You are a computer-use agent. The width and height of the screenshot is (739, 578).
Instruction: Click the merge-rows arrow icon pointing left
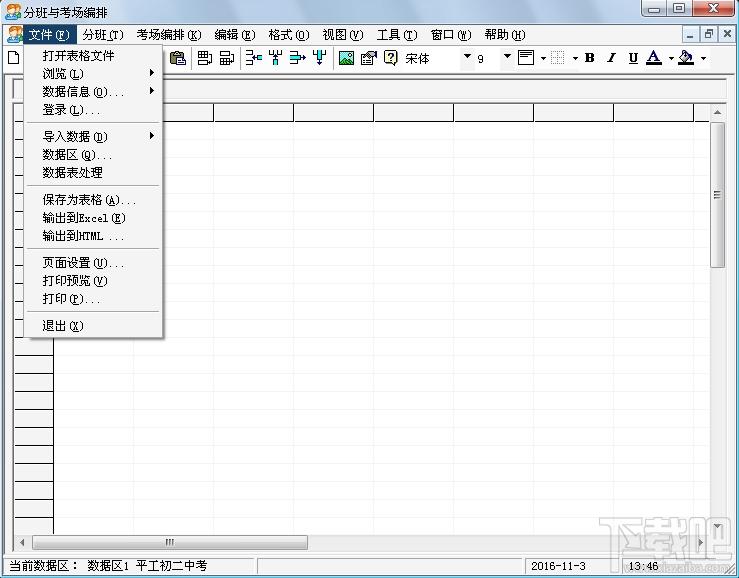(x=254, y=58)
